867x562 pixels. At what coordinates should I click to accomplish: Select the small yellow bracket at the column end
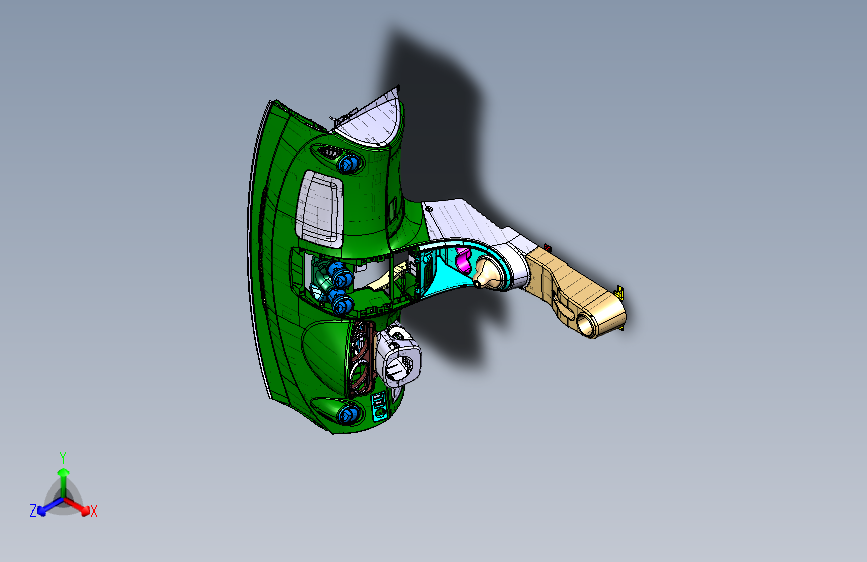(620, 293)
